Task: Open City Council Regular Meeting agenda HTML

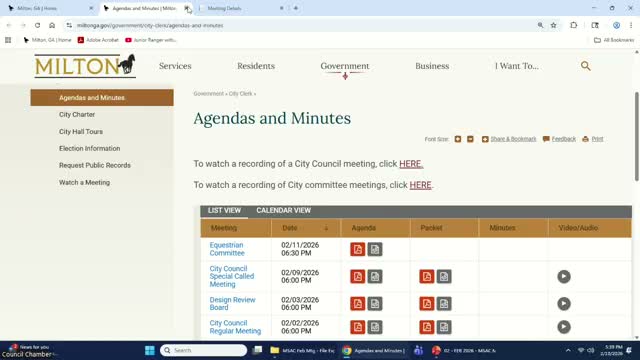Action: tap(375, 327)
